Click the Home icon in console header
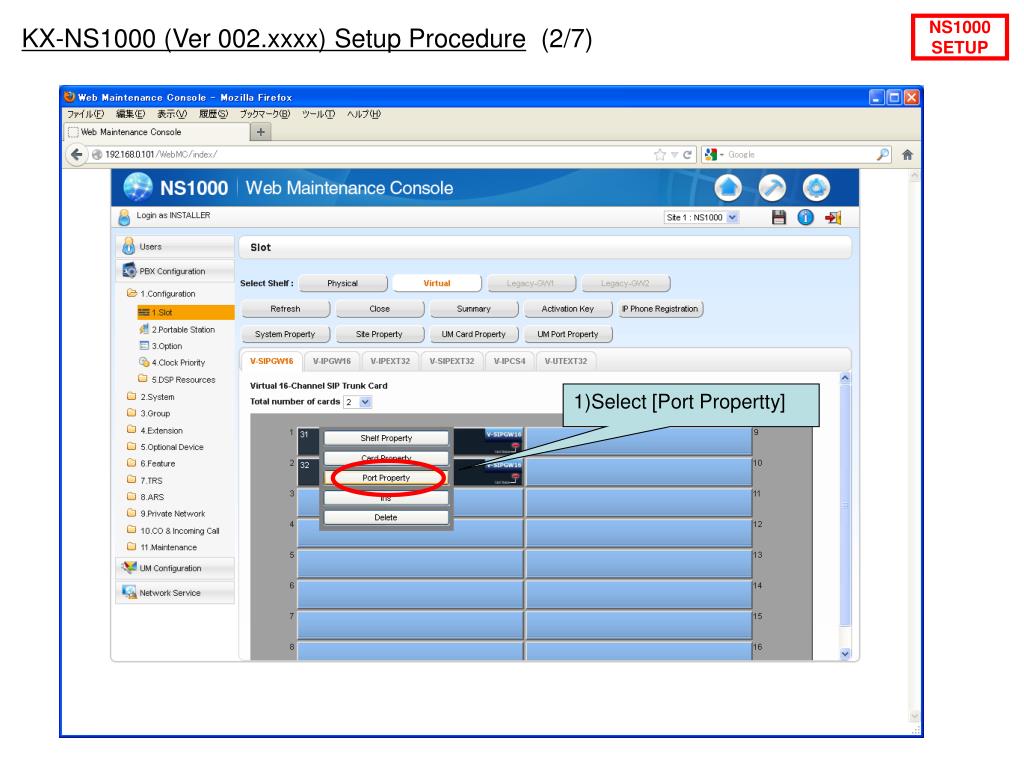The height and width of the screenshot is (768, 1024). click(728, 188)
